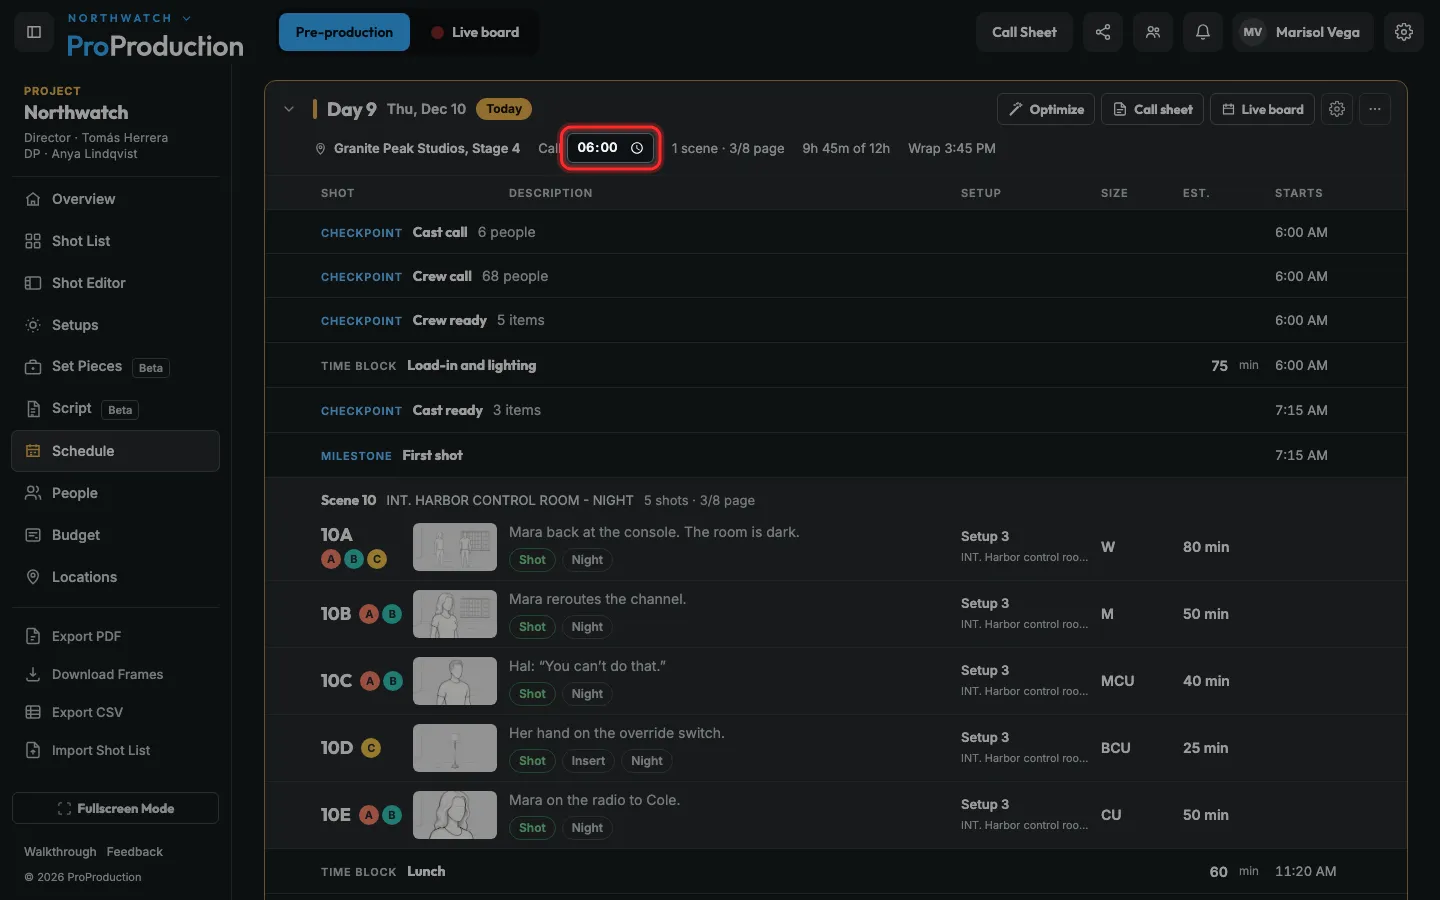
Task: Switch to Pre-production mode
Action: tap(344, 32)
